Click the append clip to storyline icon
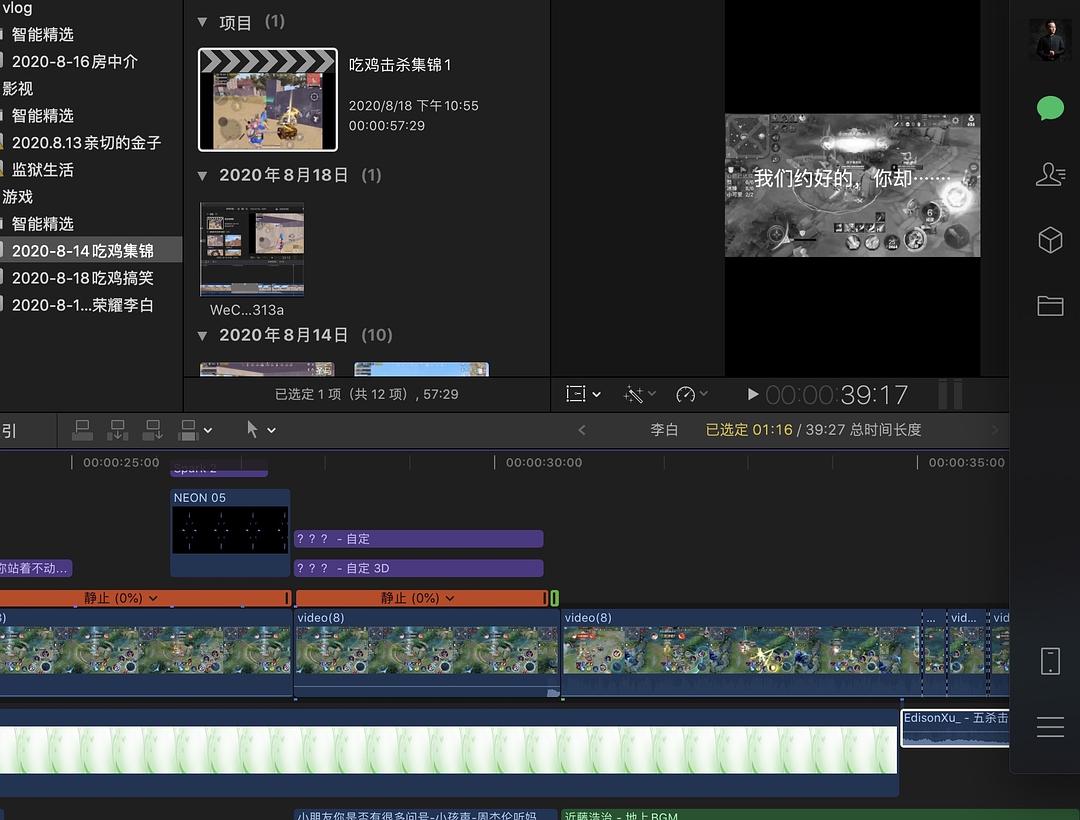 pyautogui.click(x=152, y=430)
